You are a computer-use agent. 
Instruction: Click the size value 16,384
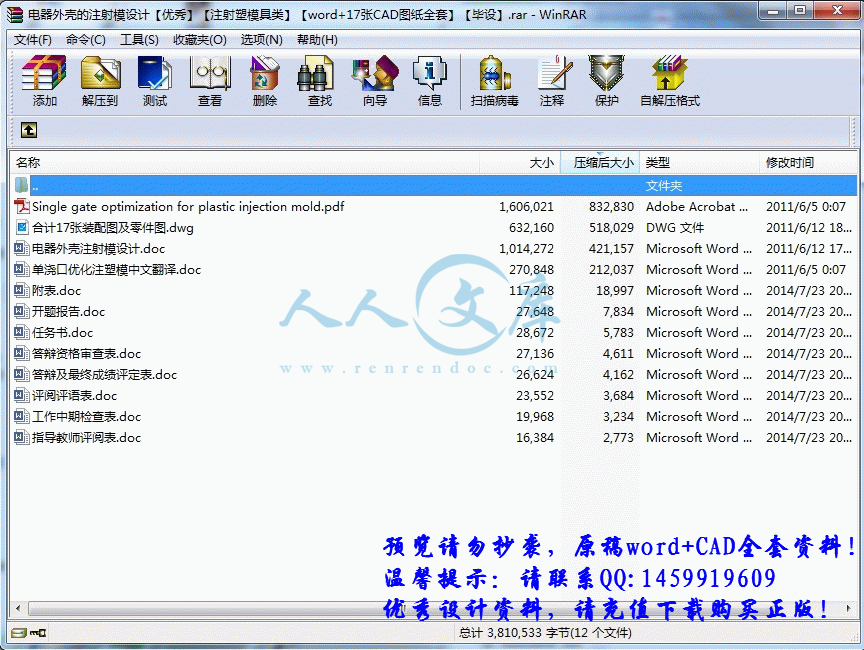click(534, 437)
